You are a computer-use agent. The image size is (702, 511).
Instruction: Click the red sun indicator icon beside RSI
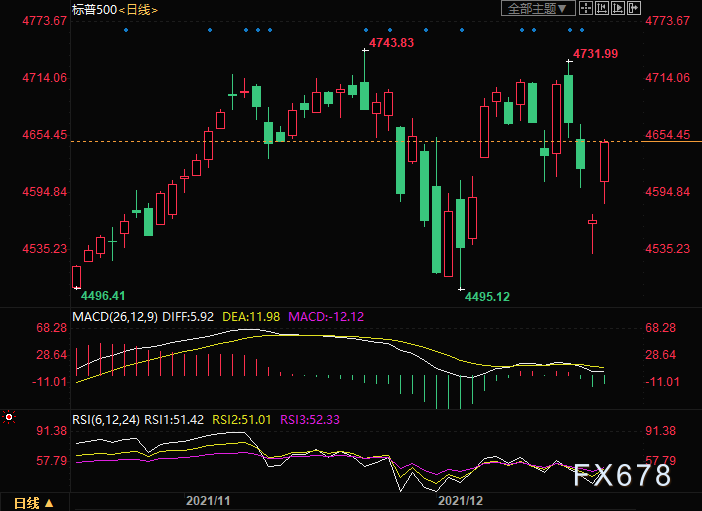9,417
